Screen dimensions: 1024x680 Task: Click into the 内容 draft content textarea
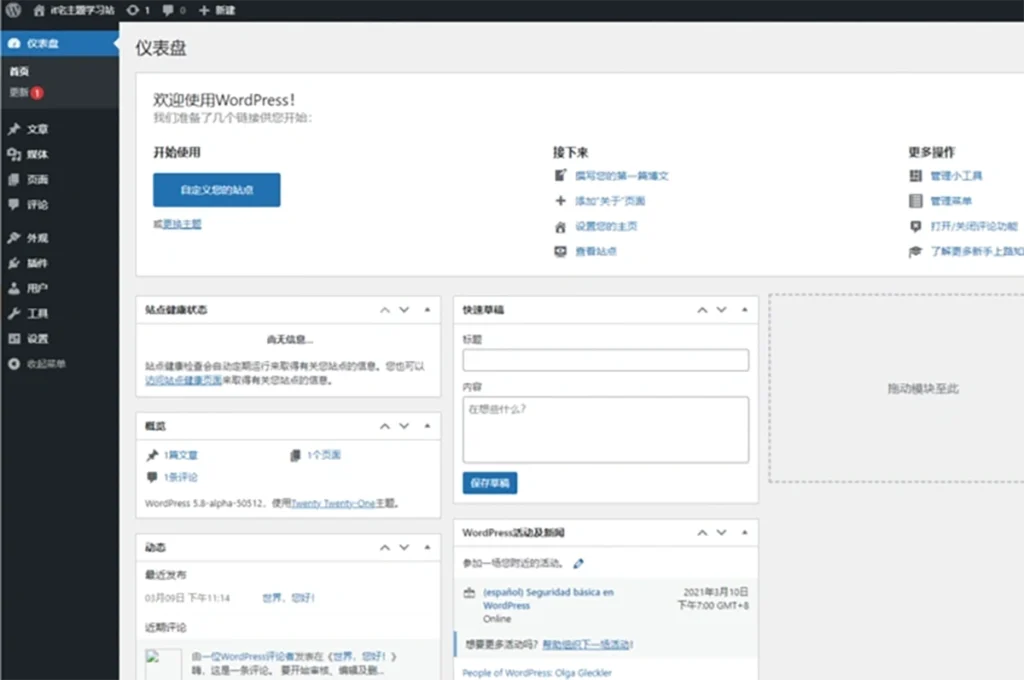click(606, 430)
